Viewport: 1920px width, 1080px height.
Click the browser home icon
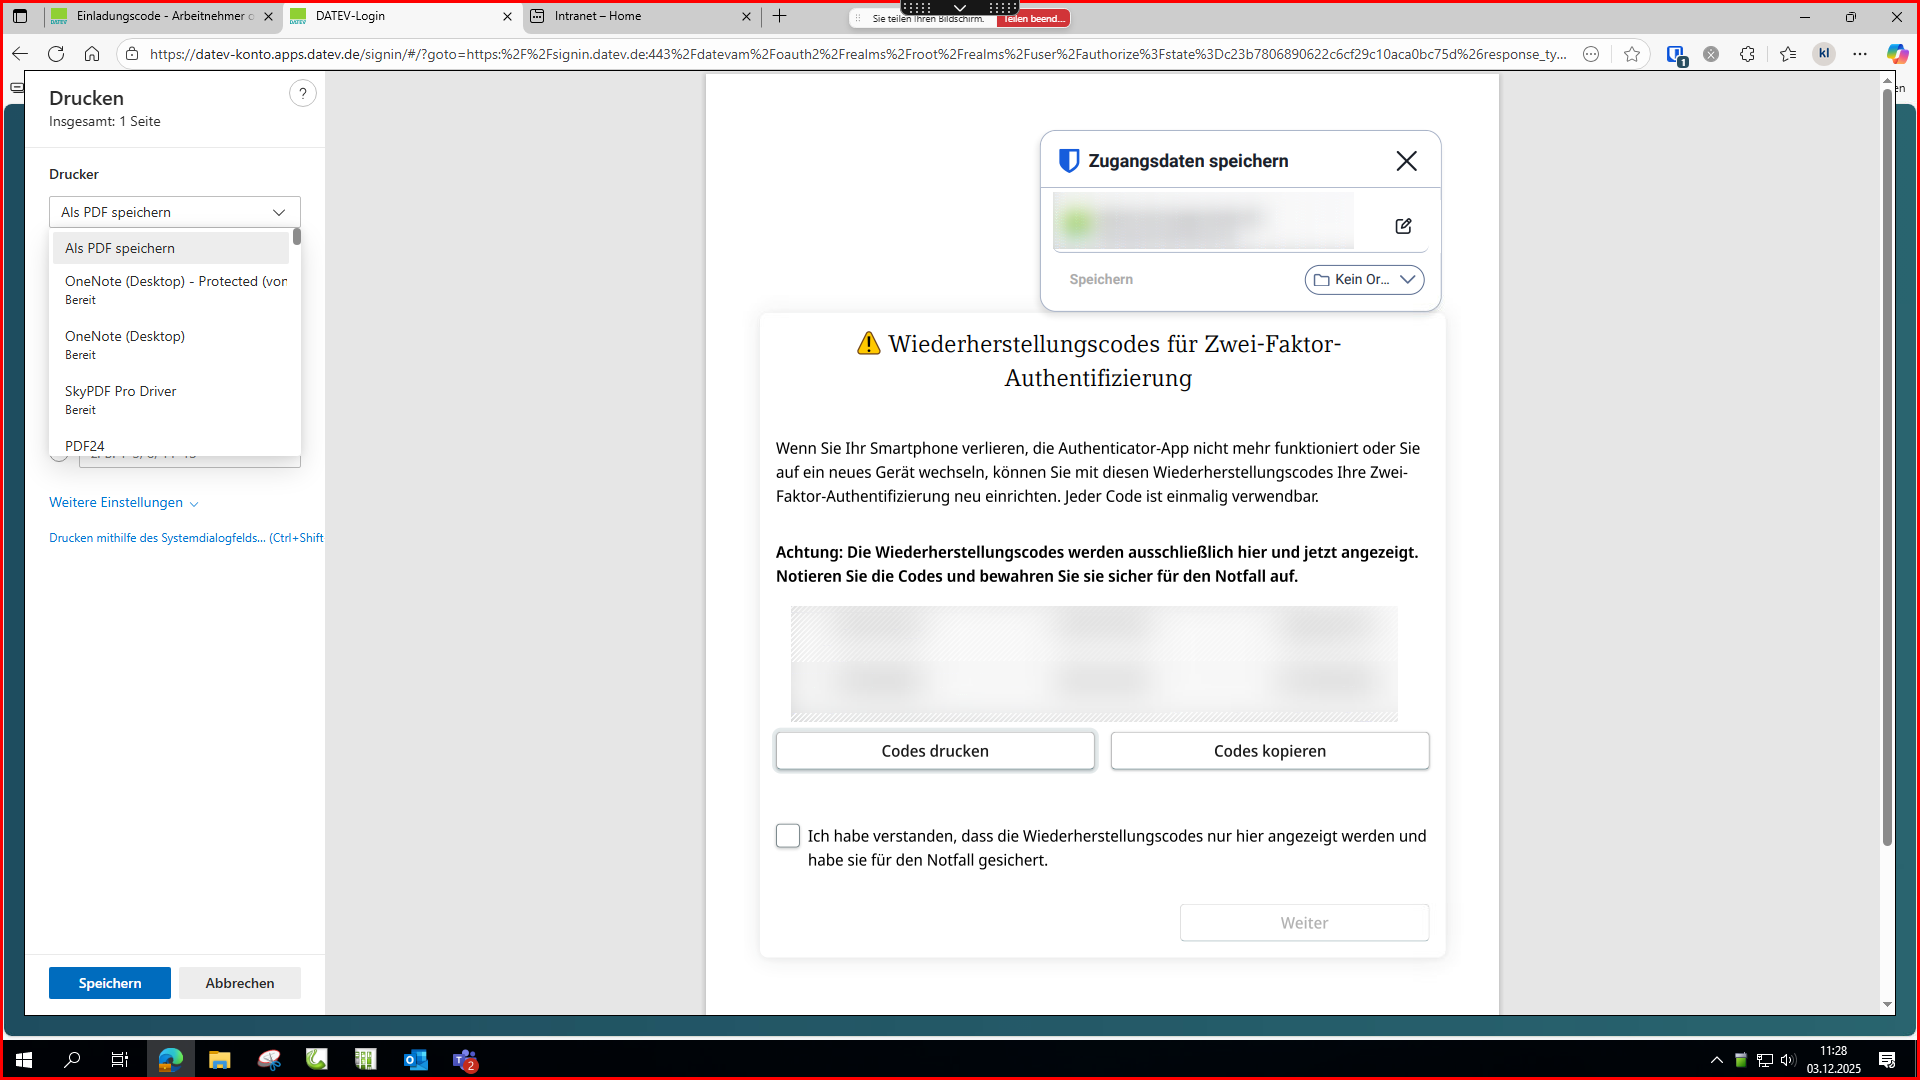point(92,54)
